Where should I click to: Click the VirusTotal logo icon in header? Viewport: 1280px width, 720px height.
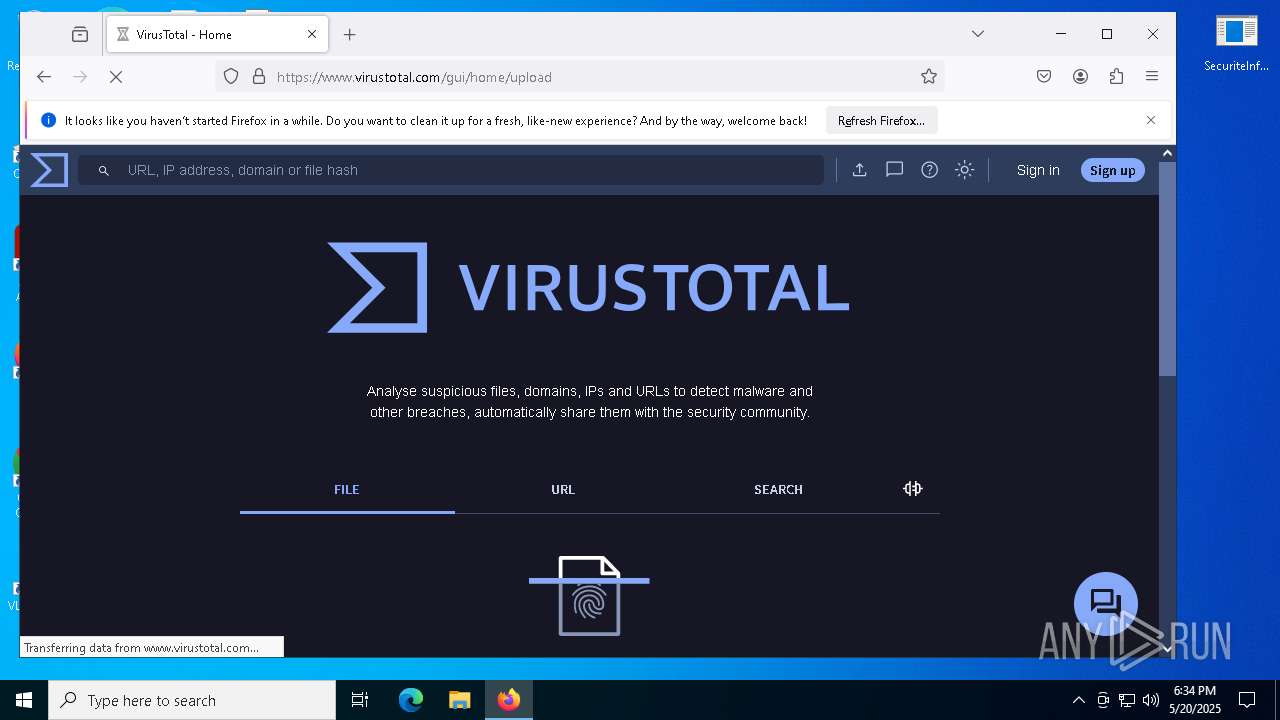[49, 170]
